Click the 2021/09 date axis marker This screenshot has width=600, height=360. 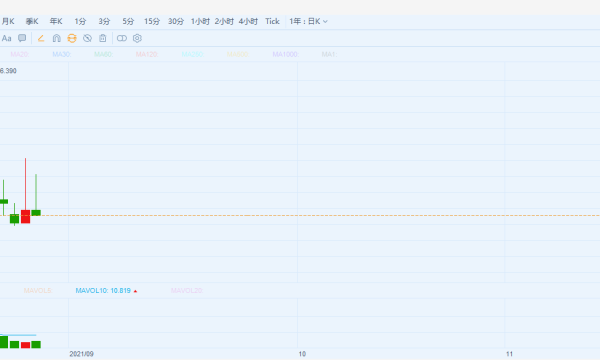point(82,354)
